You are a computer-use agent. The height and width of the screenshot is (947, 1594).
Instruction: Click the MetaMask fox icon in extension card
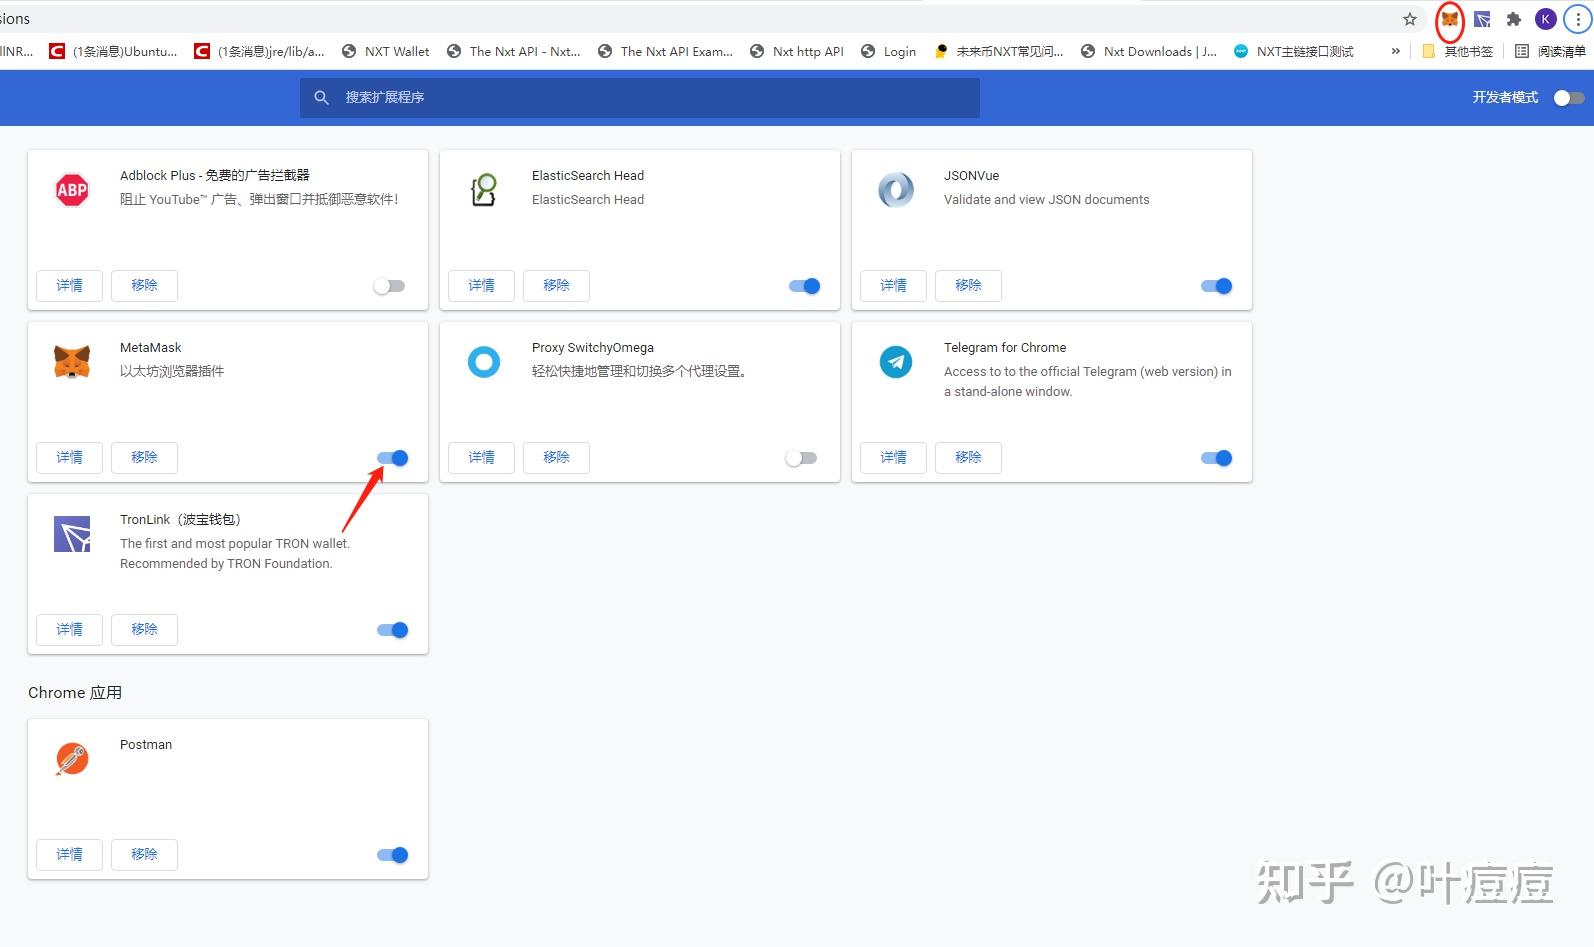[x=72, y=362]
